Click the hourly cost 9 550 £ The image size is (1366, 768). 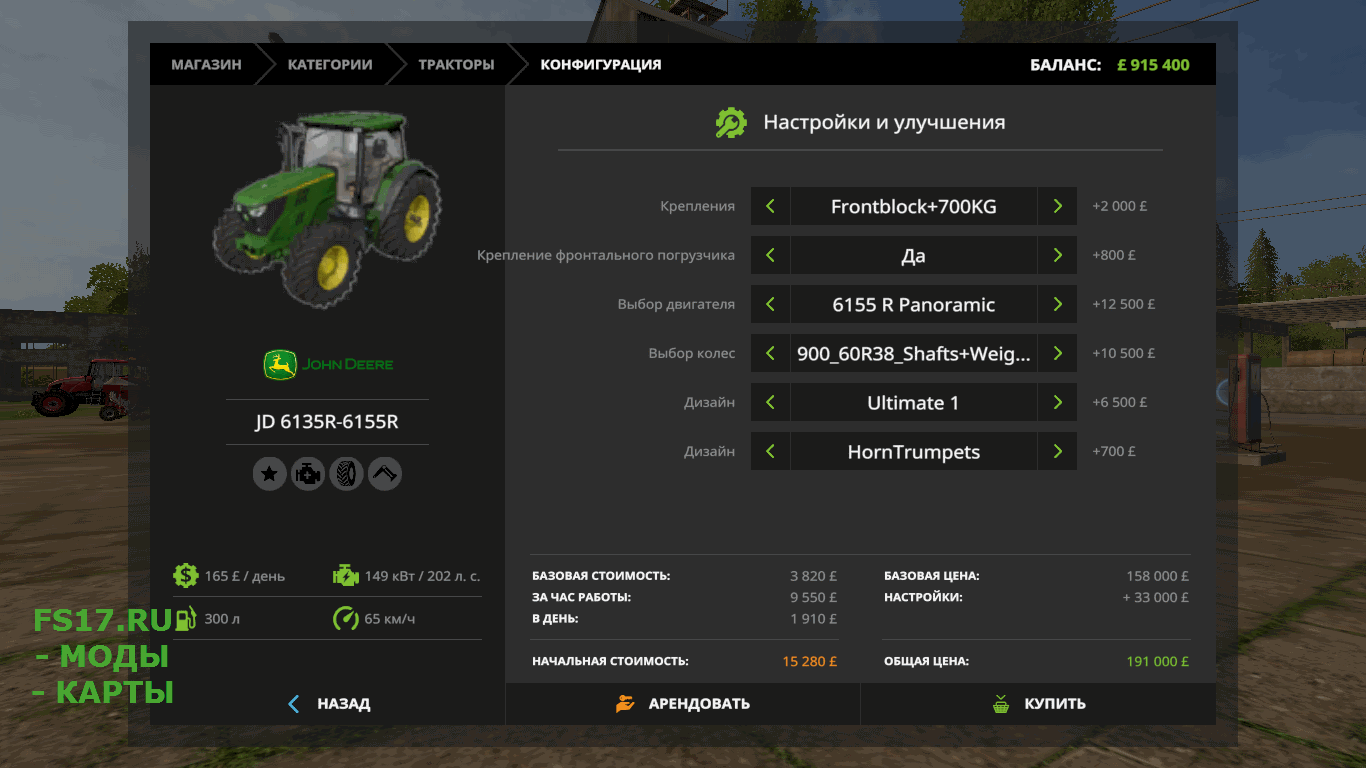point(813,597)
